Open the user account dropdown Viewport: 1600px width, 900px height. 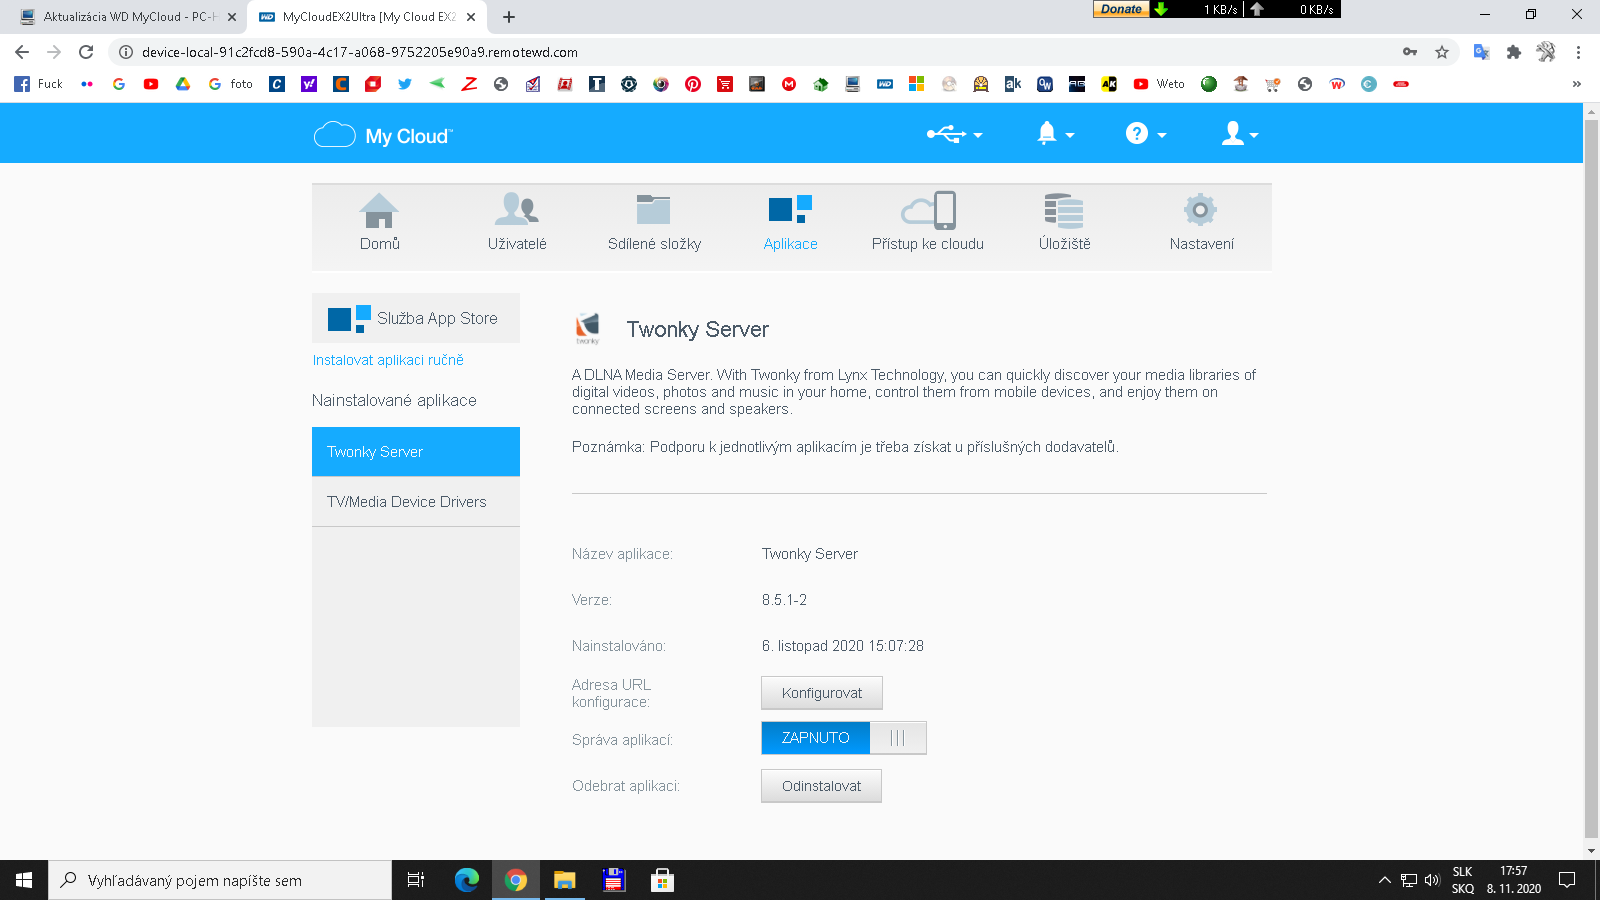coord(1240,134)
